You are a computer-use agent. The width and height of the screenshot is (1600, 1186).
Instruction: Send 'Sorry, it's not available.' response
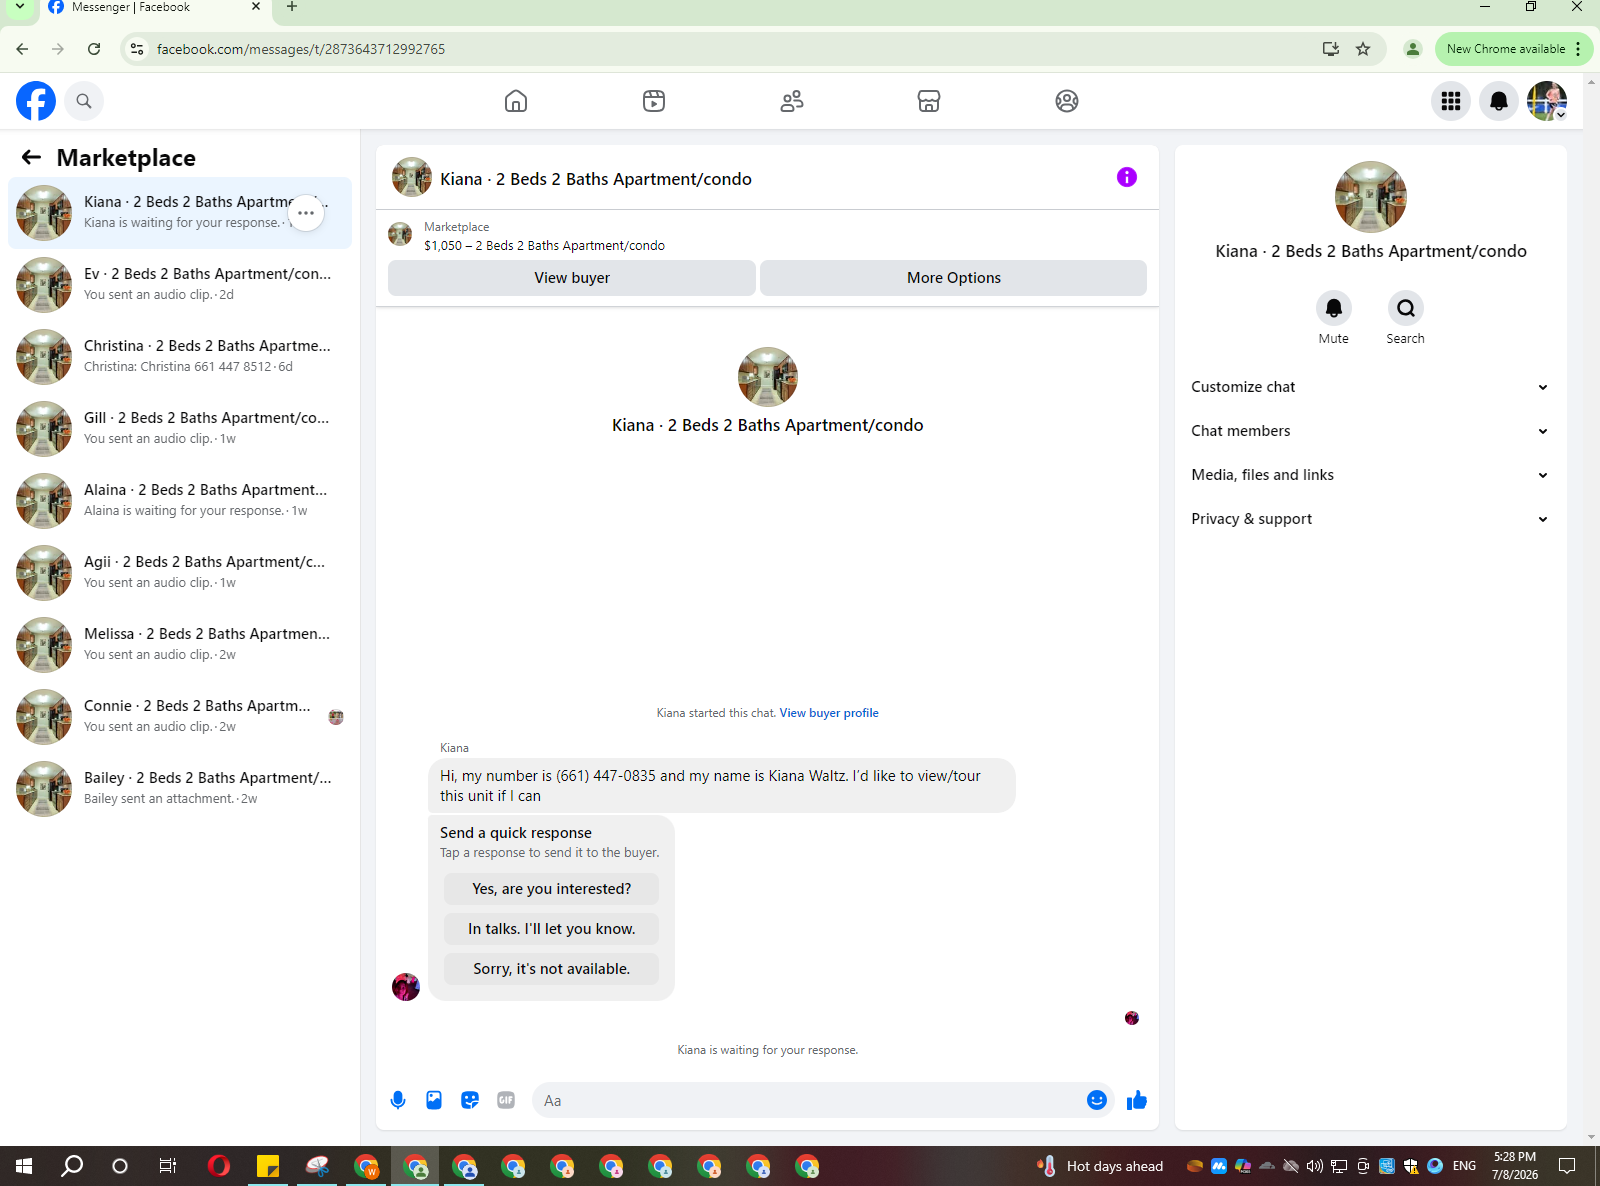[x=552, y=969]
